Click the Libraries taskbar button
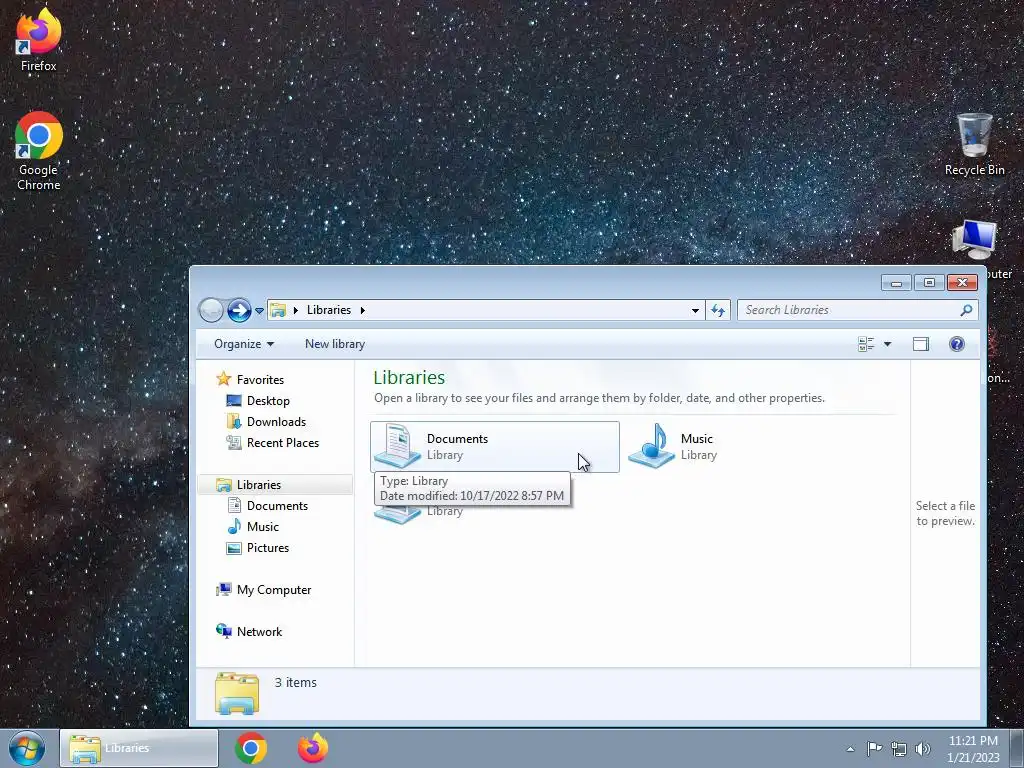 click(139, 748)
